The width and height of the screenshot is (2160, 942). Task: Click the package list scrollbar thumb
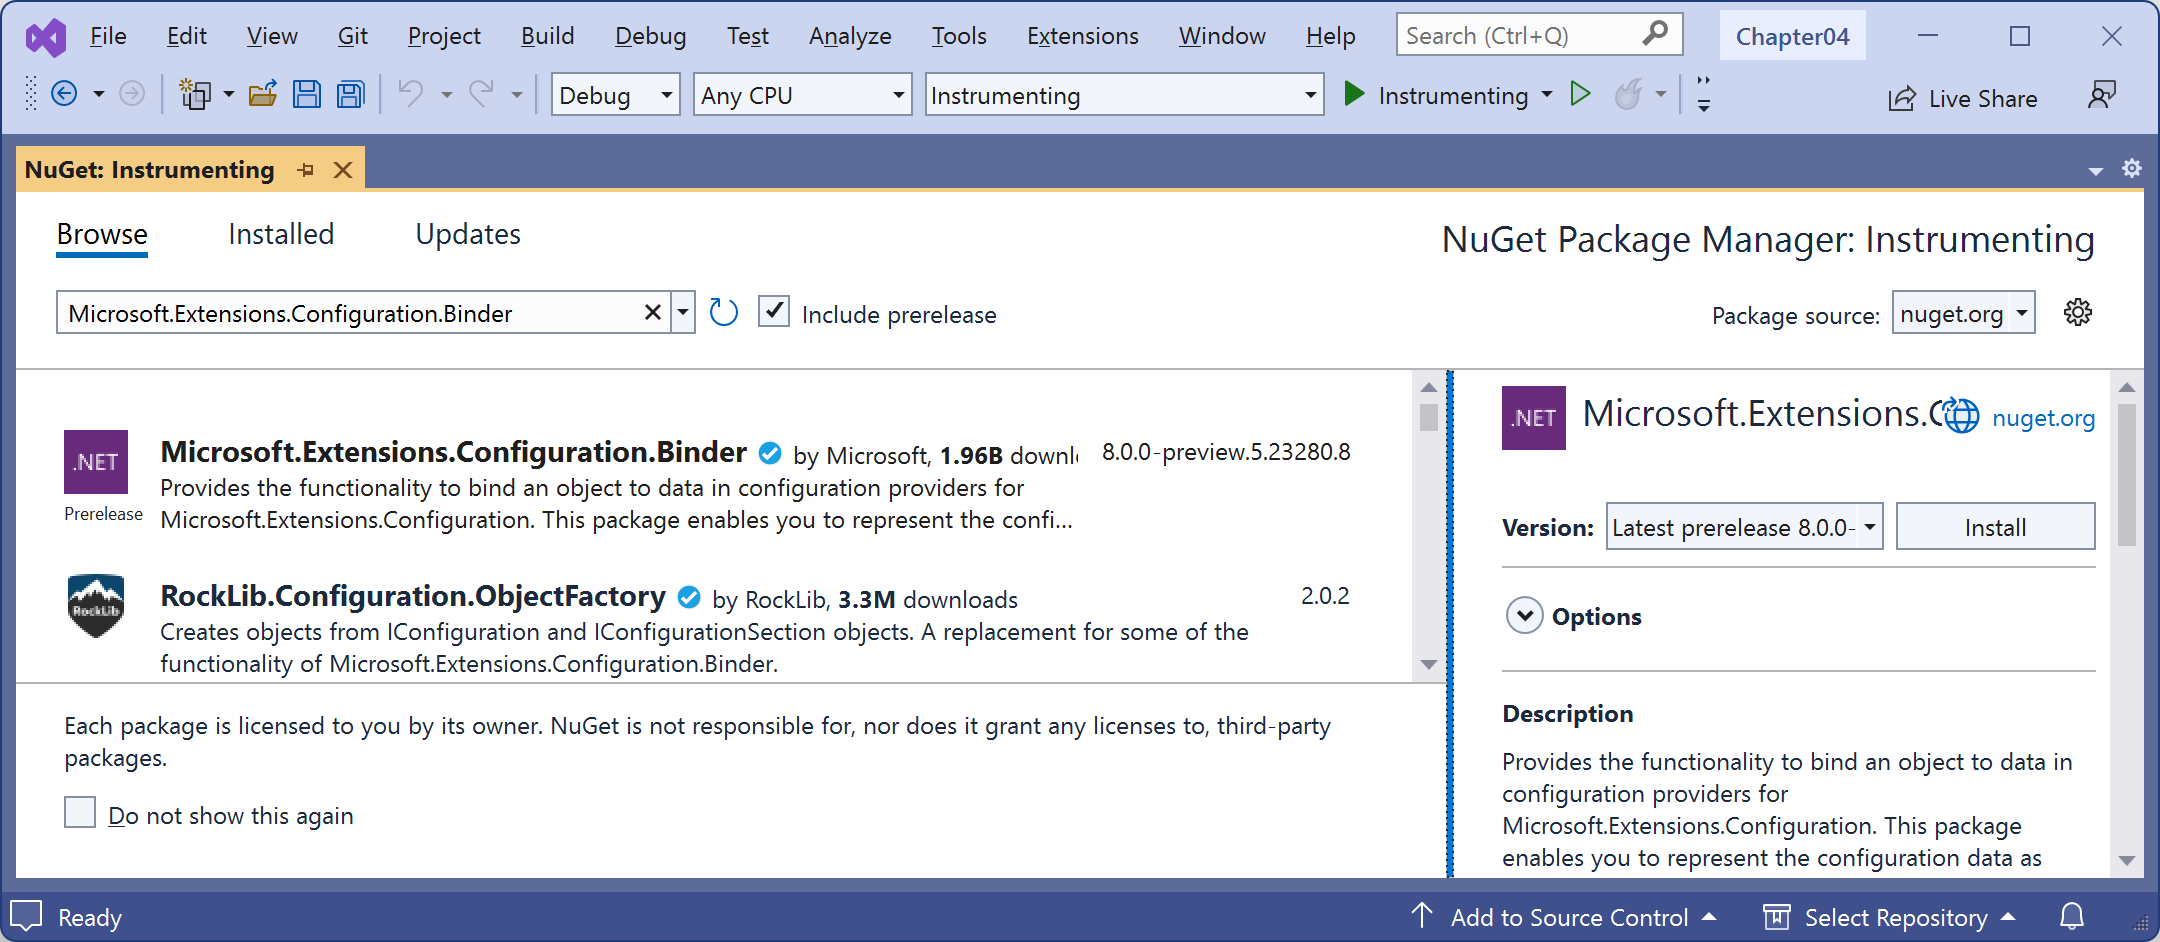1429,416
